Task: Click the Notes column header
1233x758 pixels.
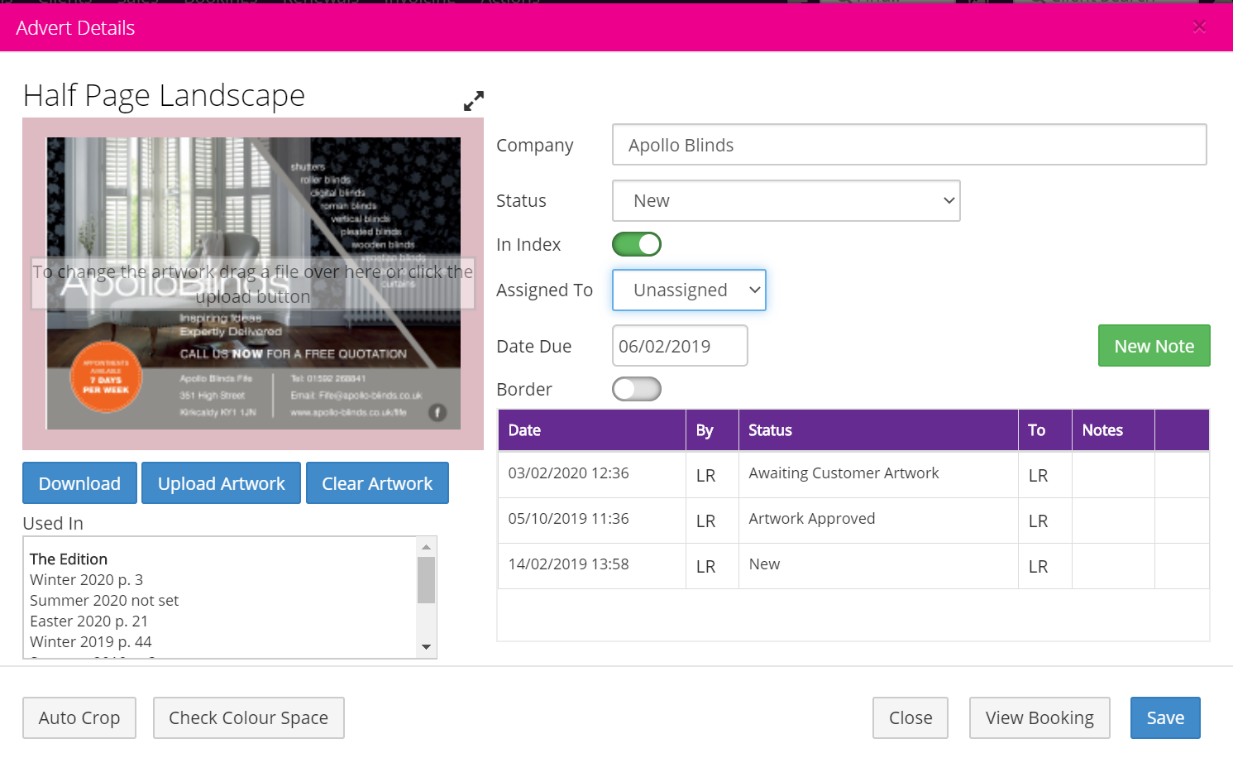Action: click(x=1113, y=430)
